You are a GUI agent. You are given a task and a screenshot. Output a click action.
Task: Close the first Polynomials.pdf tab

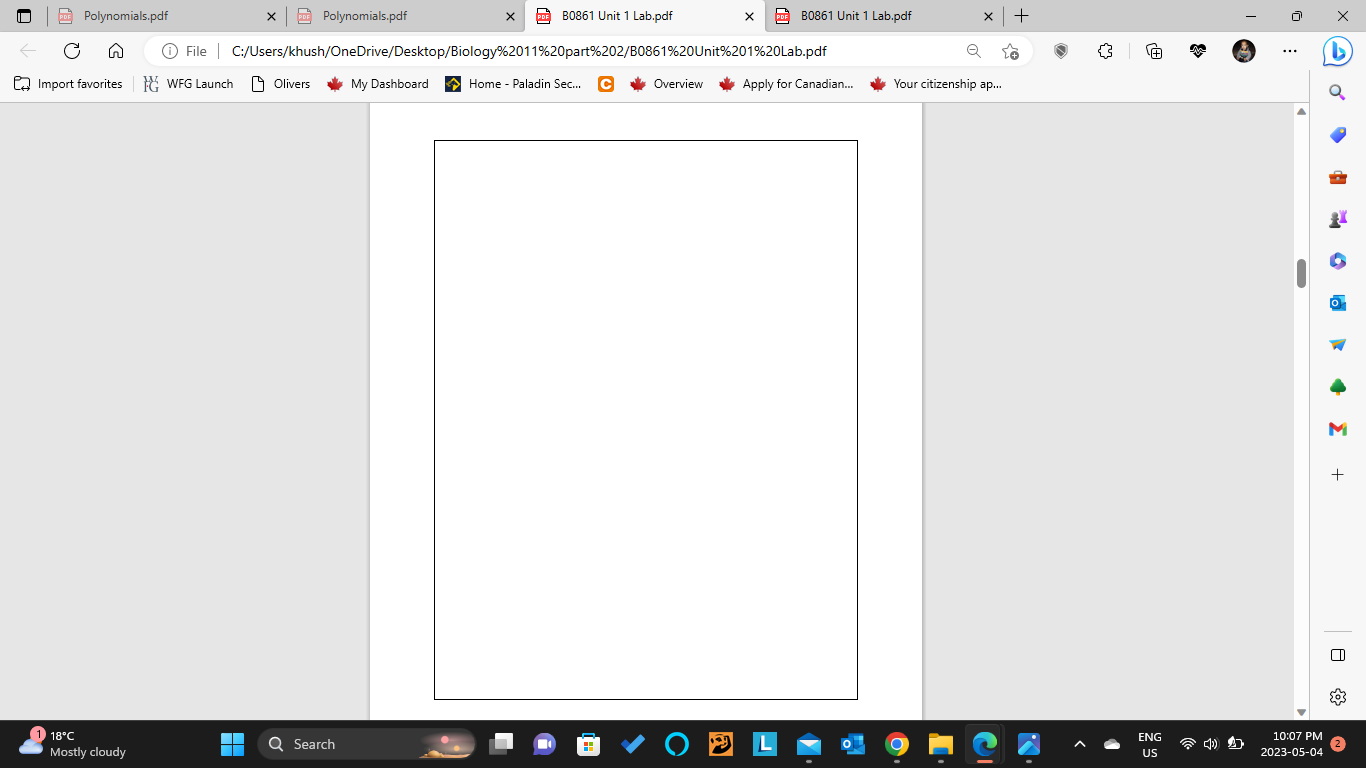click(x=271, y=16)
